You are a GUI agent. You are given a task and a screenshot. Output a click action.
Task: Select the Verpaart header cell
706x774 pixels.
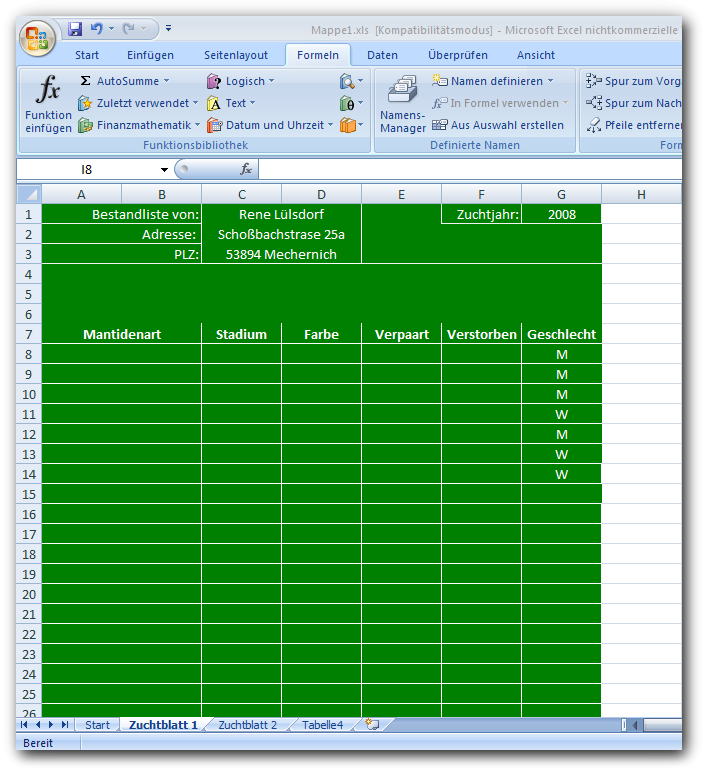tap(401, 334)
